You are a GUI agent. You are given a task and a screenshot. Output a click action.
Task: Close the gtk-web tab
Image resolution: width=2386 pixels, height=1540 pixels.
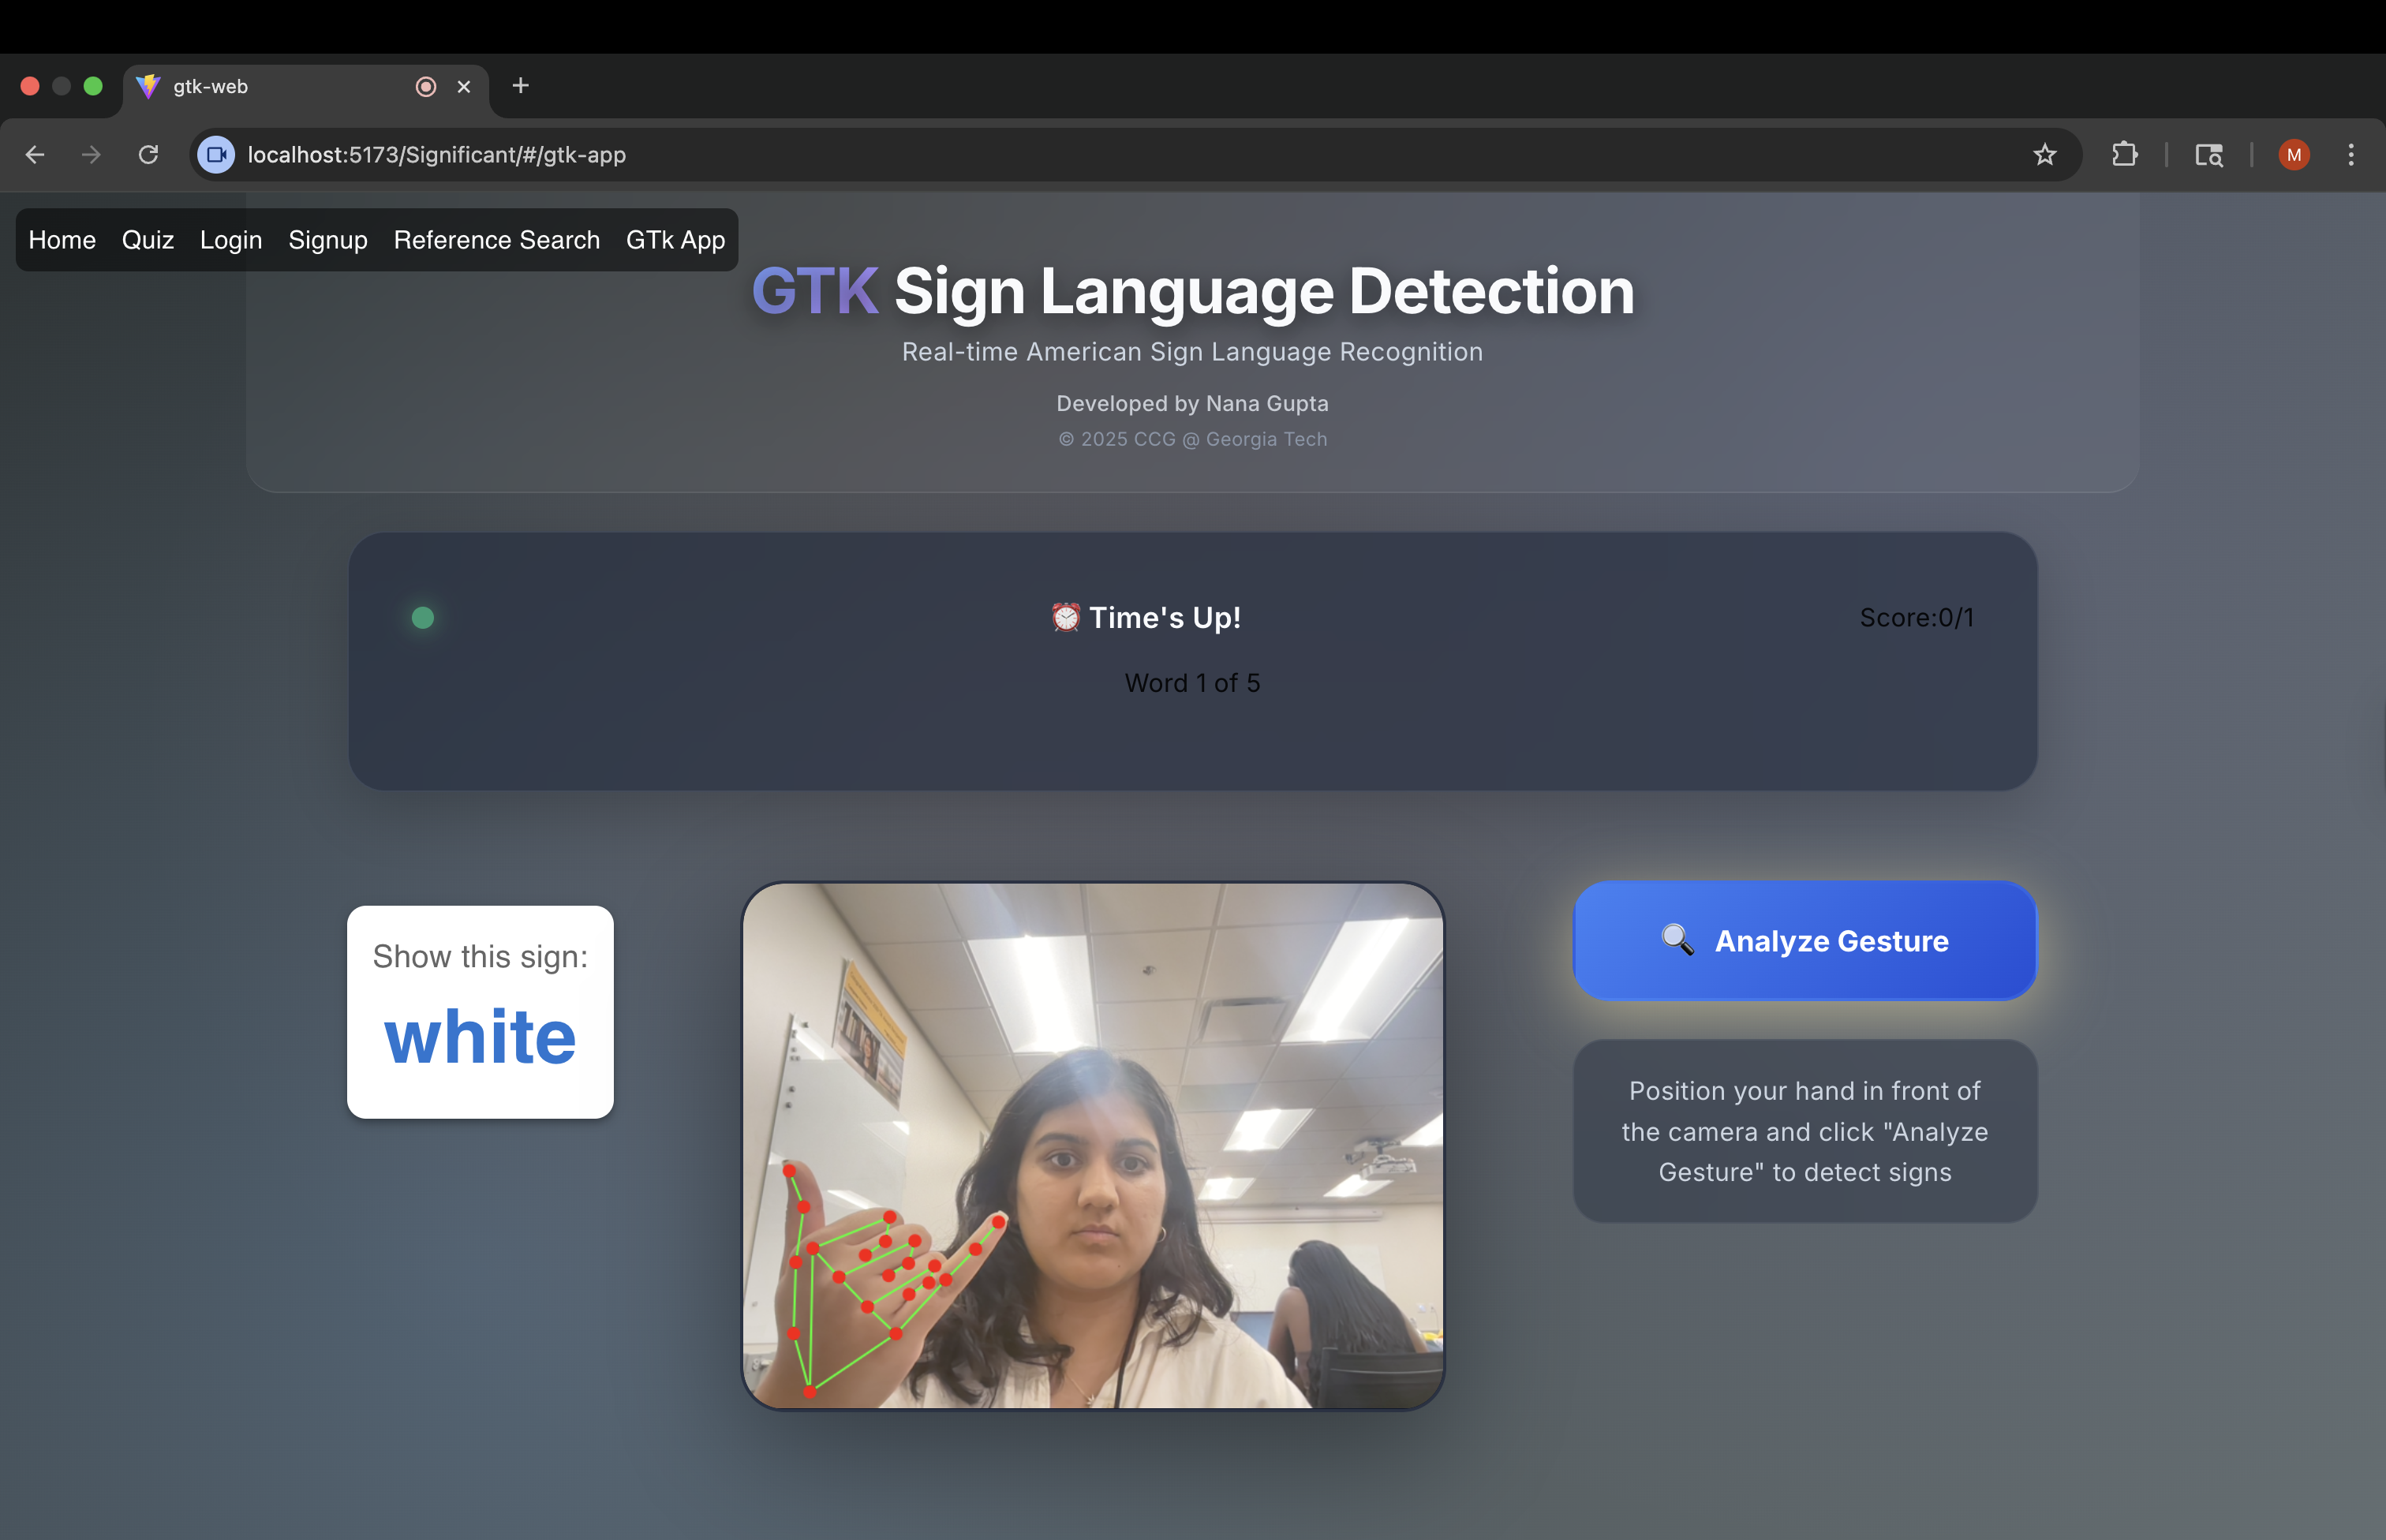(464, 87)
